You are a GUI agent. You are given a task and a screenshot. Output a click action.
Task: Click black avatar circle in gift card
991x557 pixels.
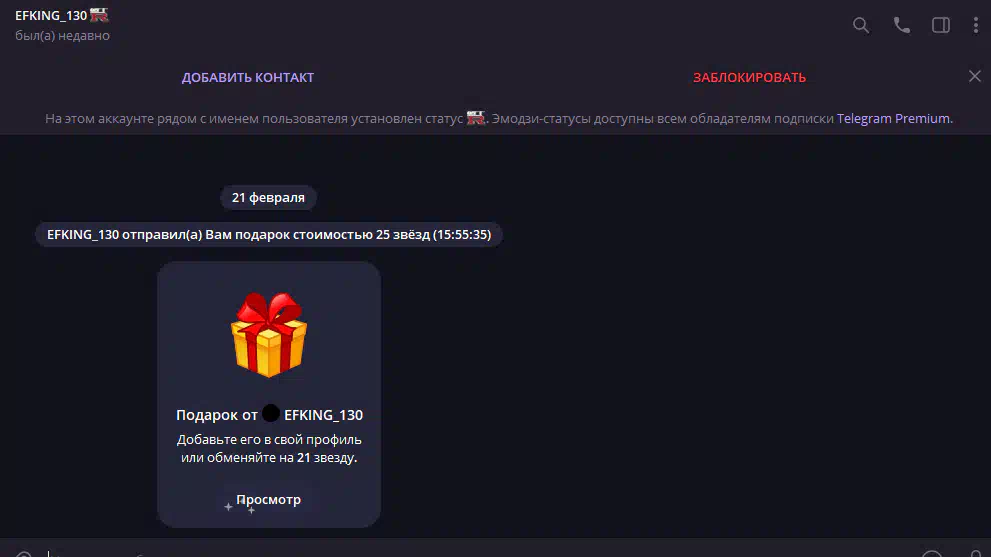click(x=271, y=413)
